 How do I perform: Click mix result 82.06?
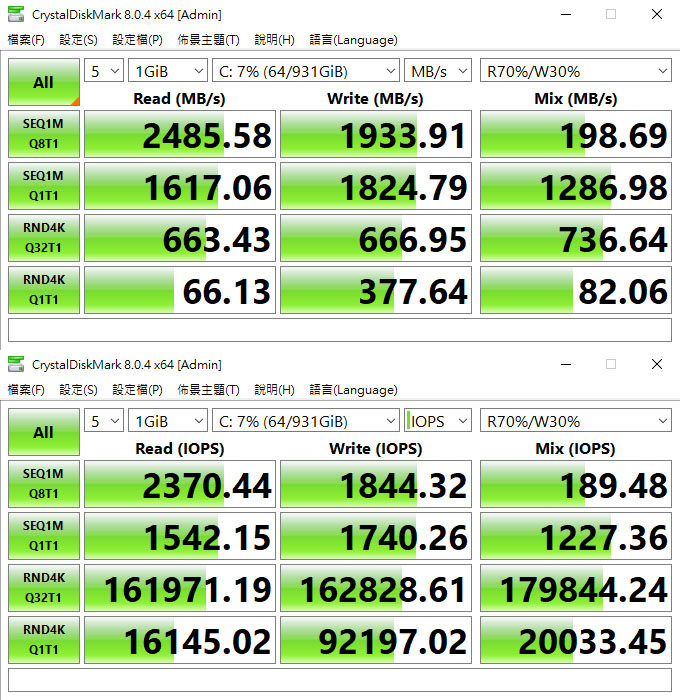pyautogui.click(x=576, y=290)
